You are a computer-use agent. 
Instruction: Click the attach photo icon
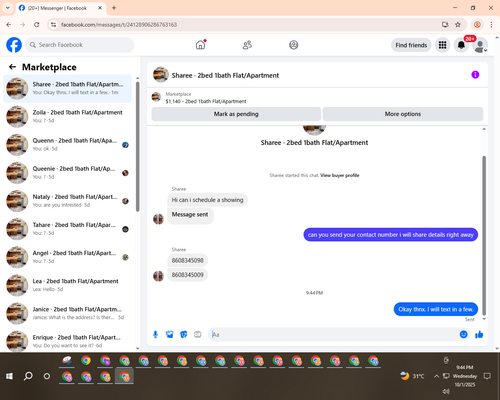tap(170, 334)
